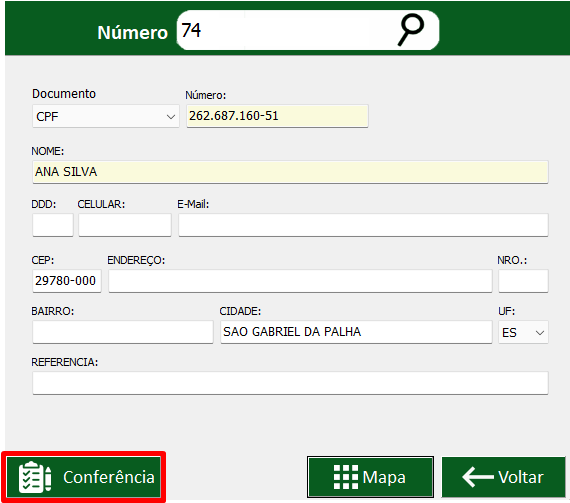The height and width of the screenshot is (503, 570).
Task: Open the Conferência screen
Action: [84, 477]
